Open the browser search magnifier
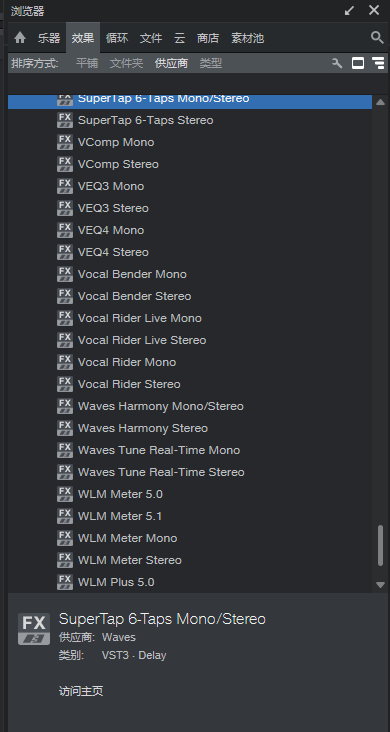This screenshot has height=732, width=390. click(x=377, y=38)
